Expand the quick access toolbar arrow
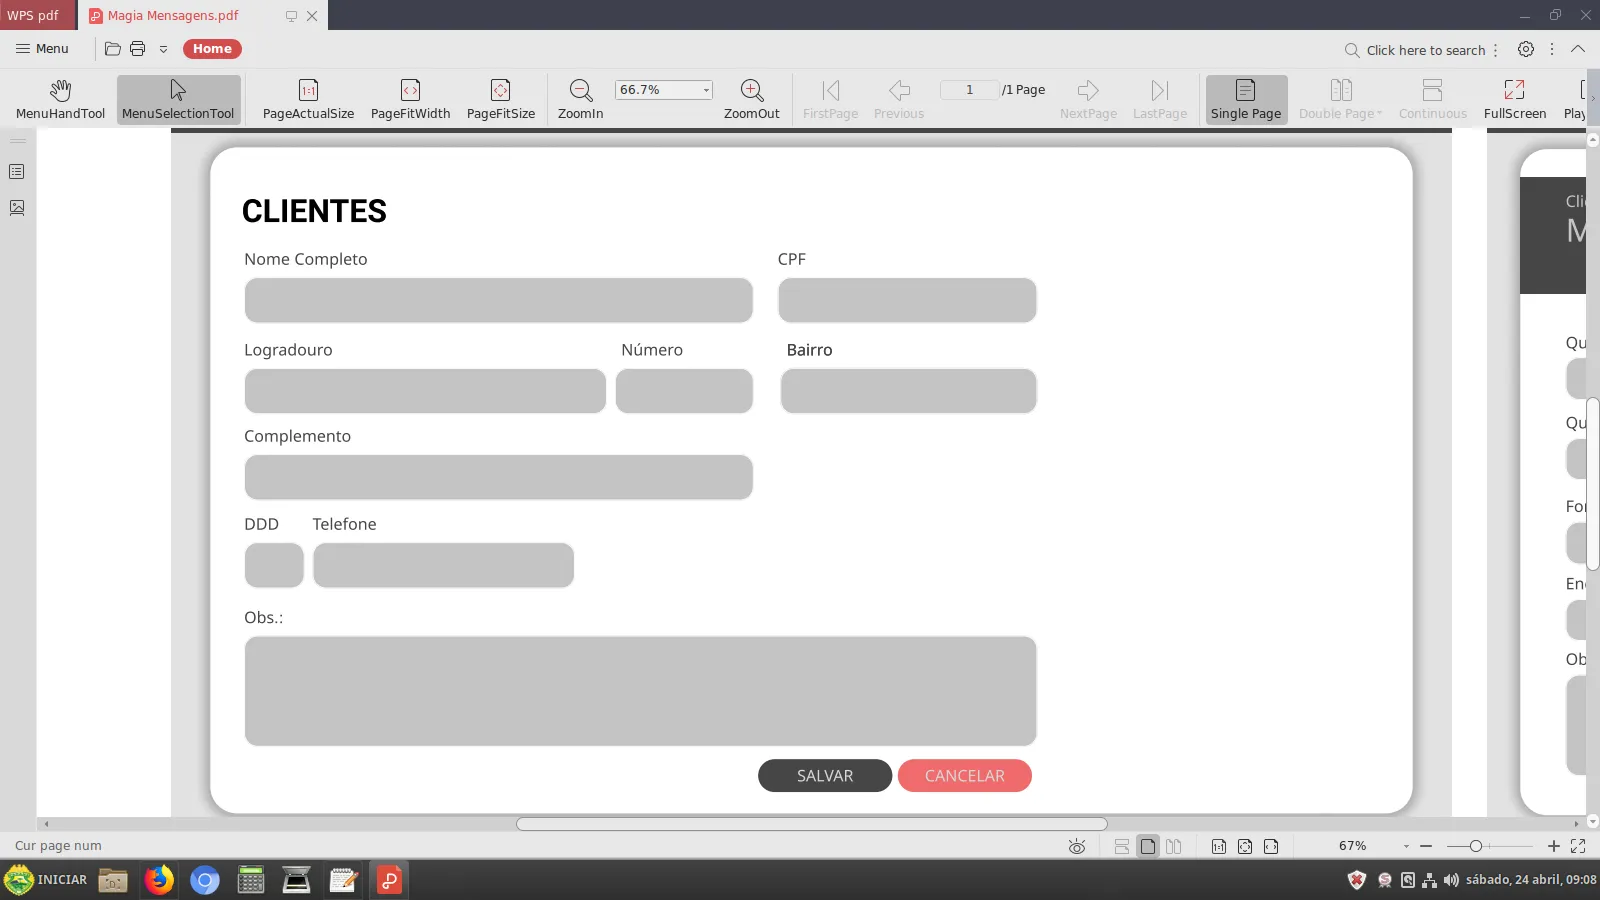 coord(163,49)
